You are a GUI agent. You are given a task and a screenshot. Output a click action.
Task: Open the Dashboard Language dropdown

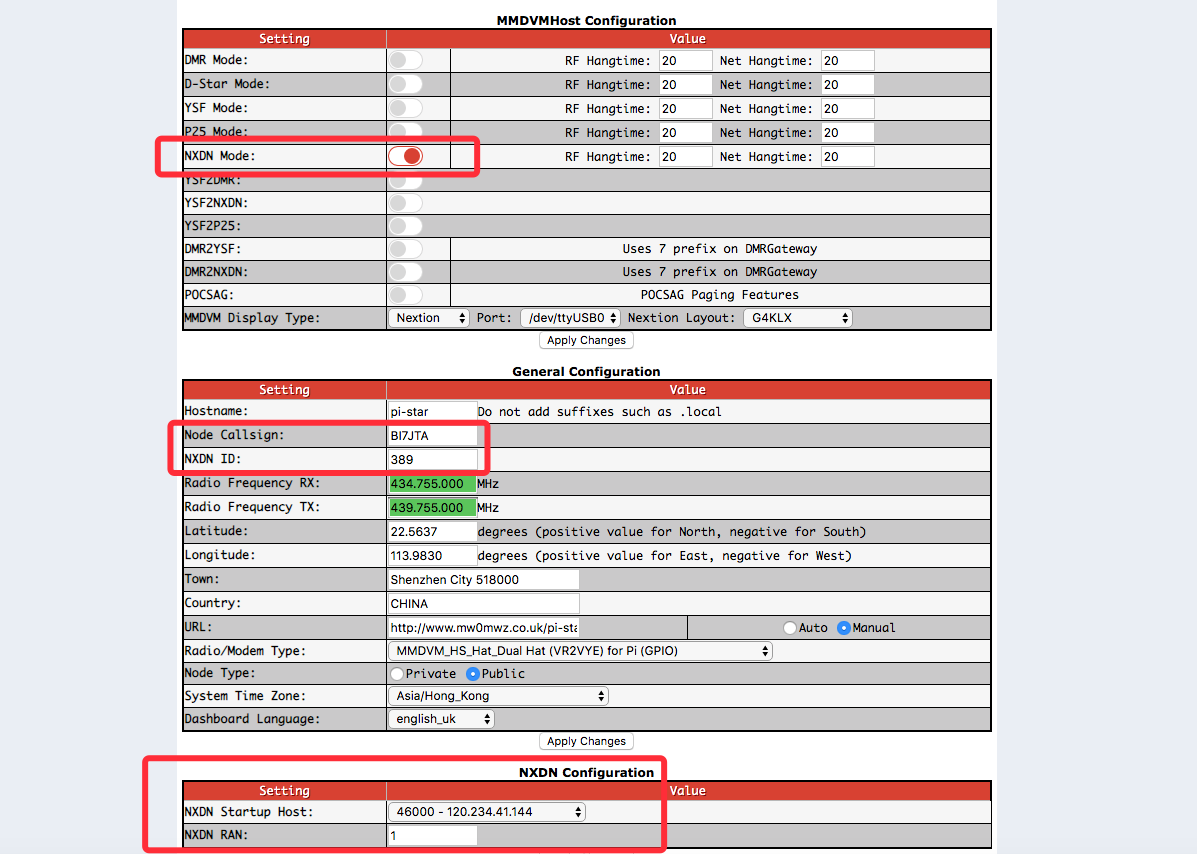(x=441, y=719)
